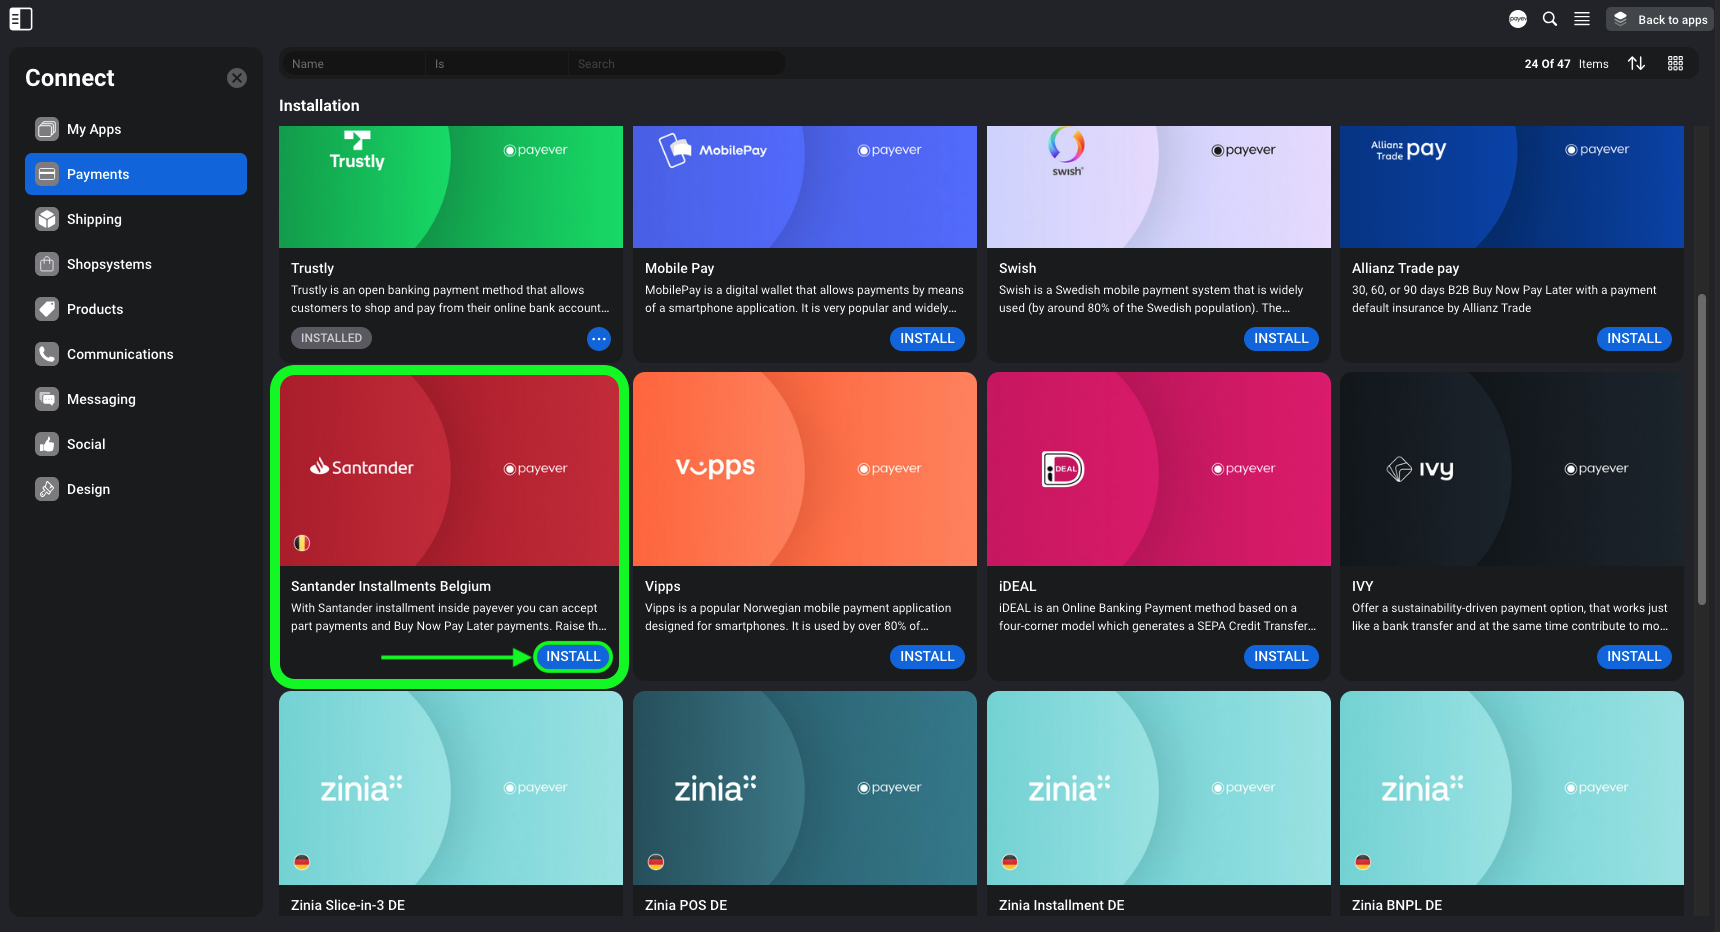Switch to grid view layout icon

click(x=1675, y=63)
